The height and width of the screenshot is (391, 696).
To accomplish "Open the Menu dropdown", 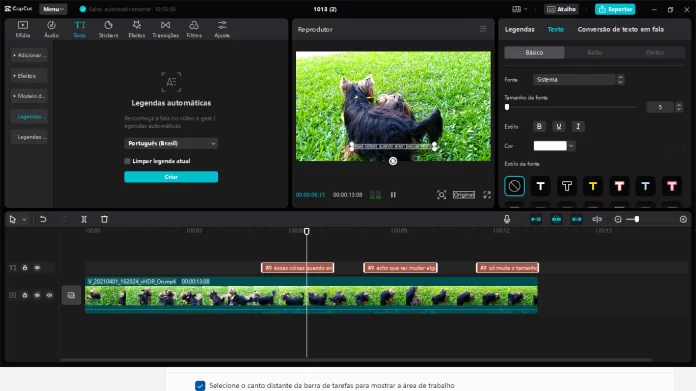I will click(53, 9).
